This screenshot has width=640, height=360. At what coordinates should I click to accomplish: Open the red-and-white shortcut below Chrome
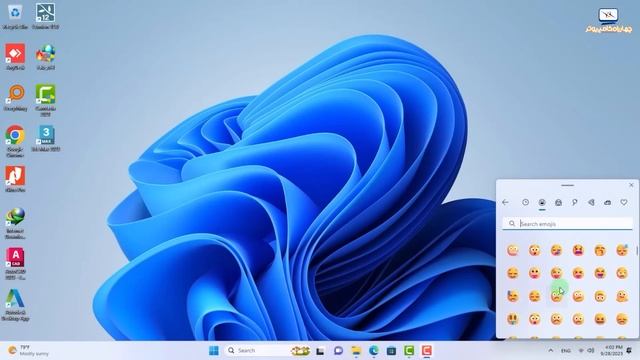pyautogui.click(x=15, y=179)
